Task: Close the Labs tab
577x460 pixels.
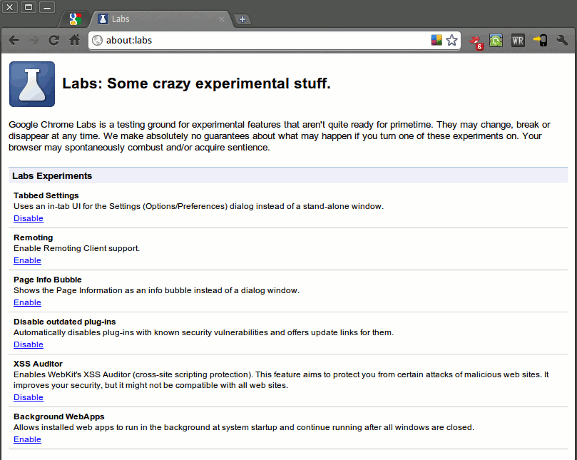Action: (x=222, y=19)
